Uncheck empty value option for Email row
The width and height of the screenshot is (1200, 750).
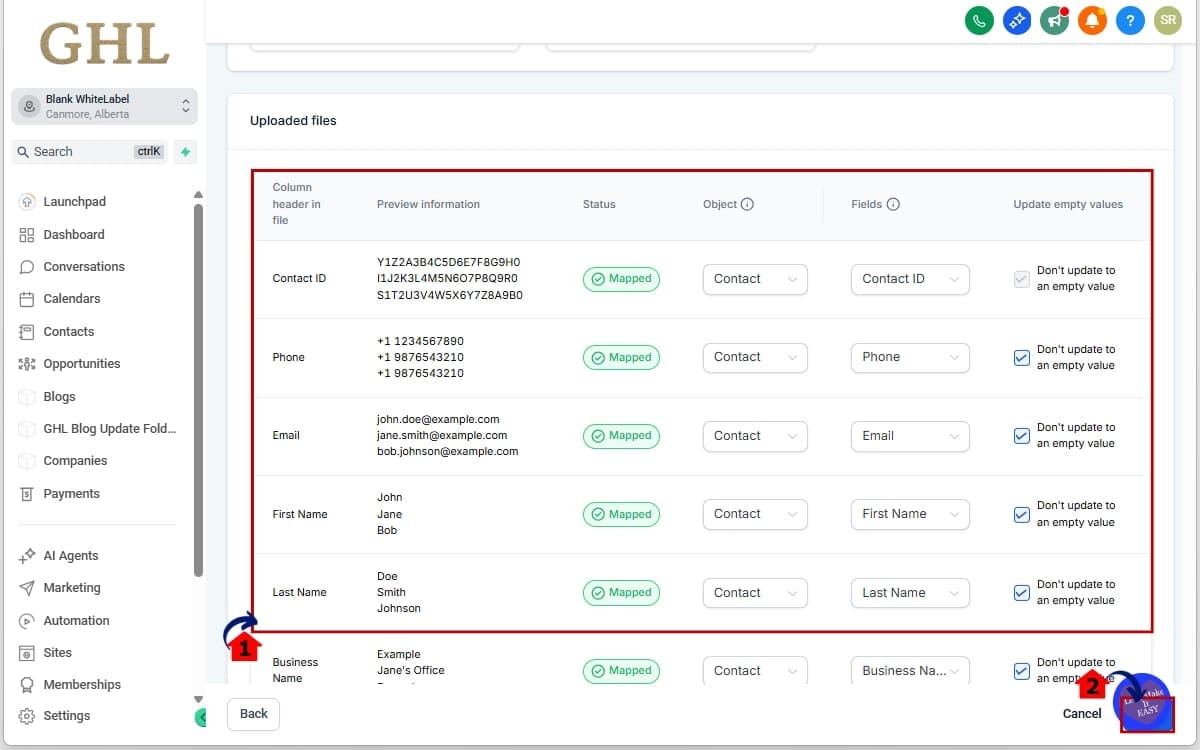point(1022,436)
